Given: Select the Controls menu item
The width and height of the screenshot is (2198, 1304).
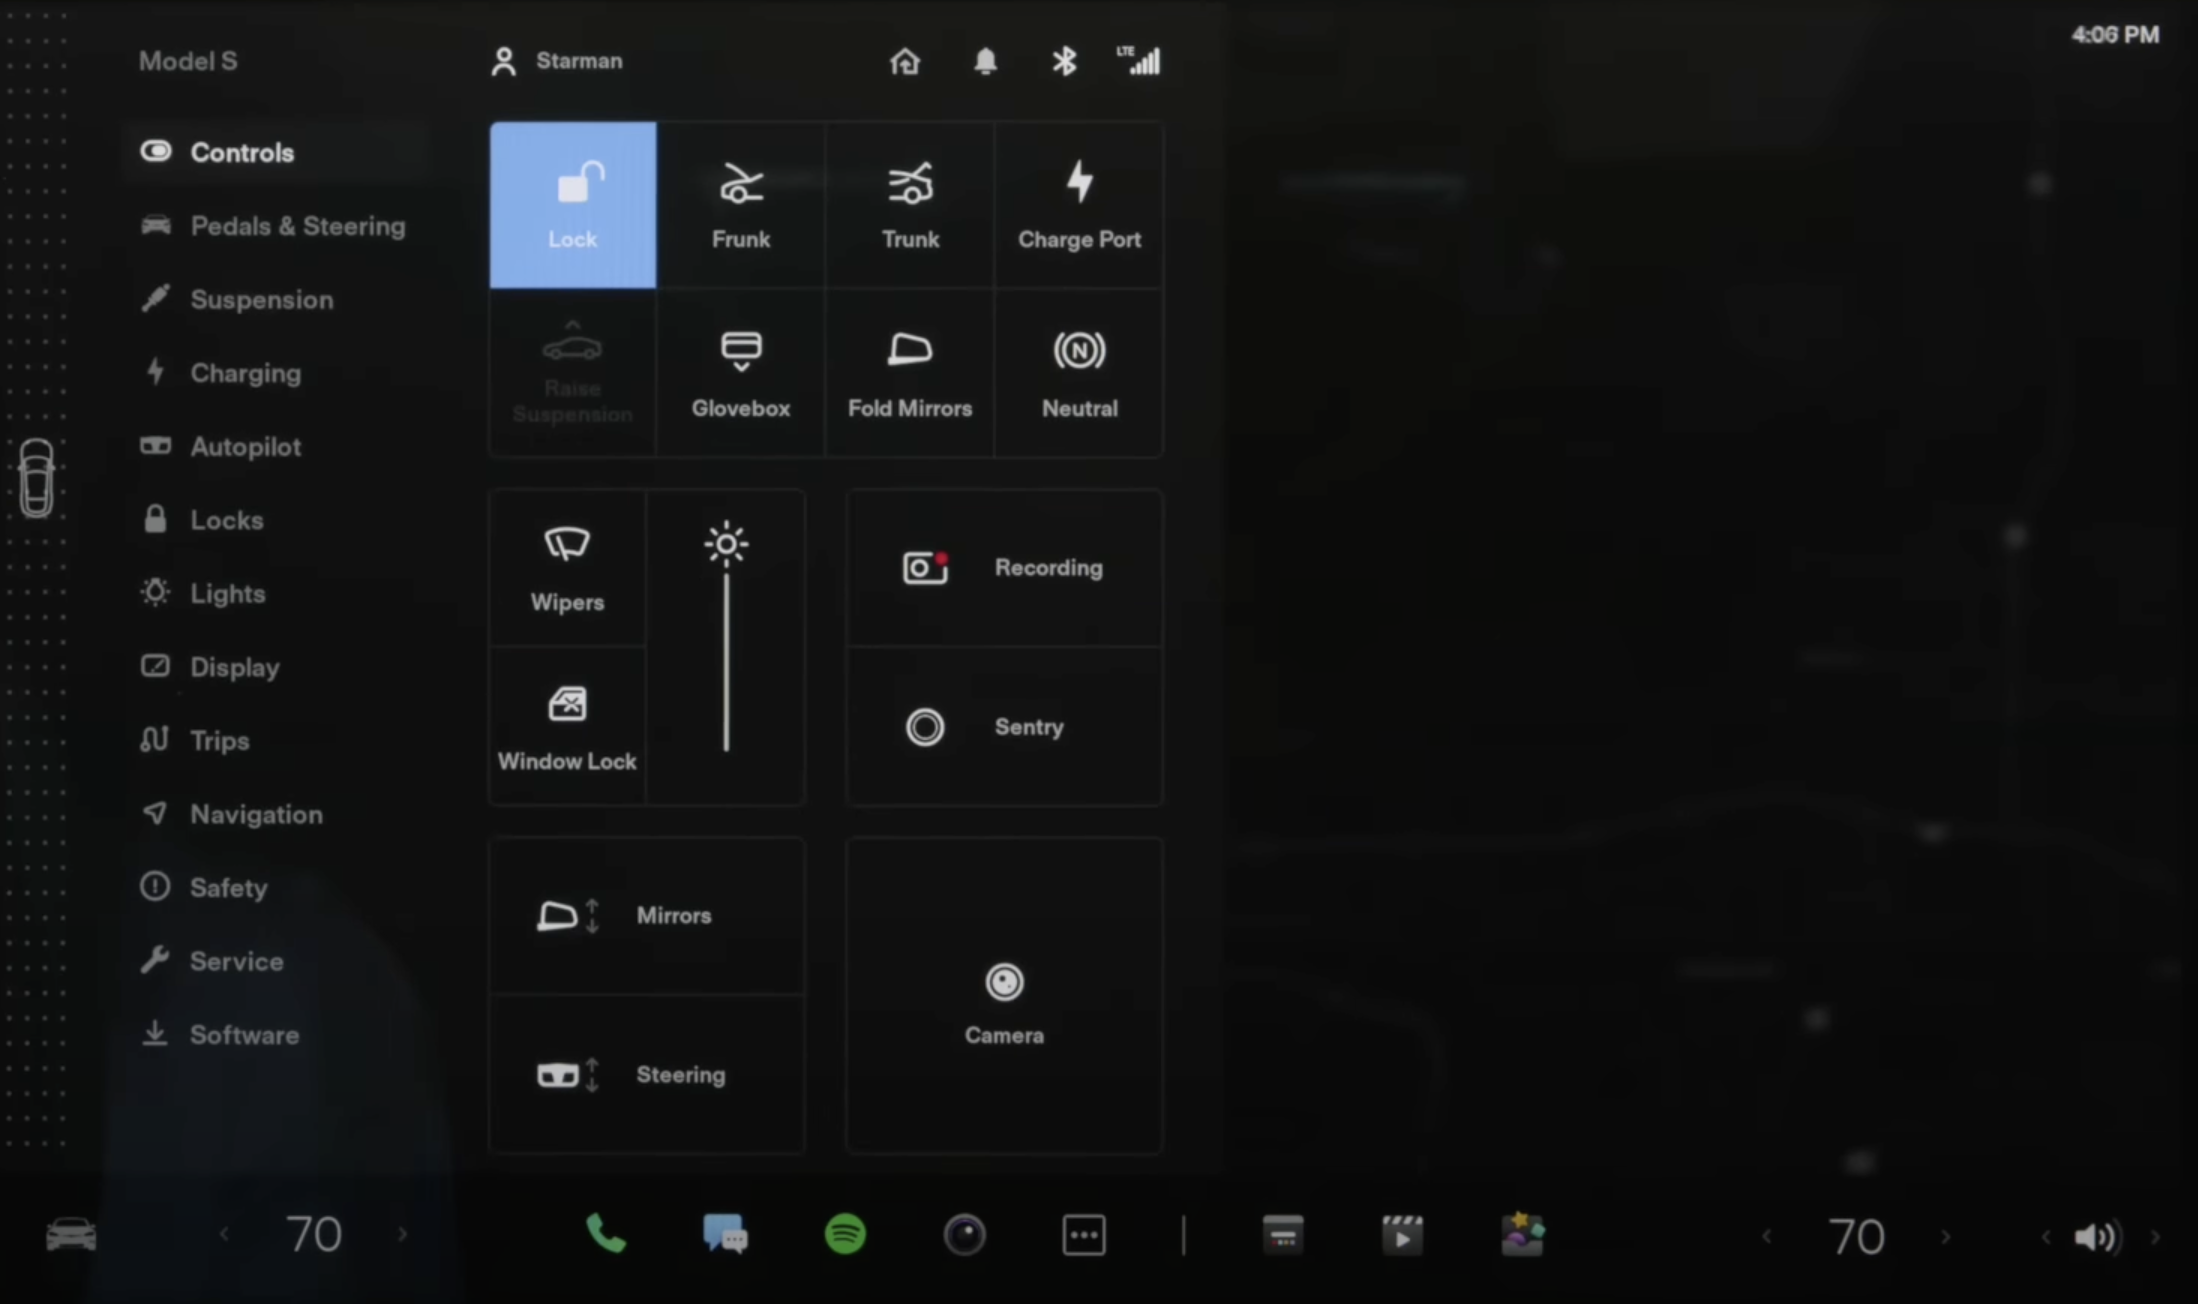Looking at the screenshot, I should [277, 152].
